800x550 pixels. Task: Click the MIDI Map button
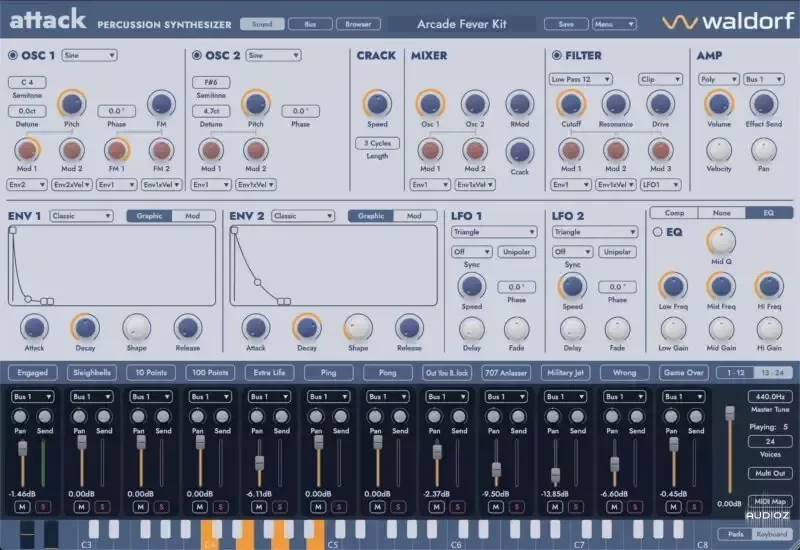pos(770,502)
